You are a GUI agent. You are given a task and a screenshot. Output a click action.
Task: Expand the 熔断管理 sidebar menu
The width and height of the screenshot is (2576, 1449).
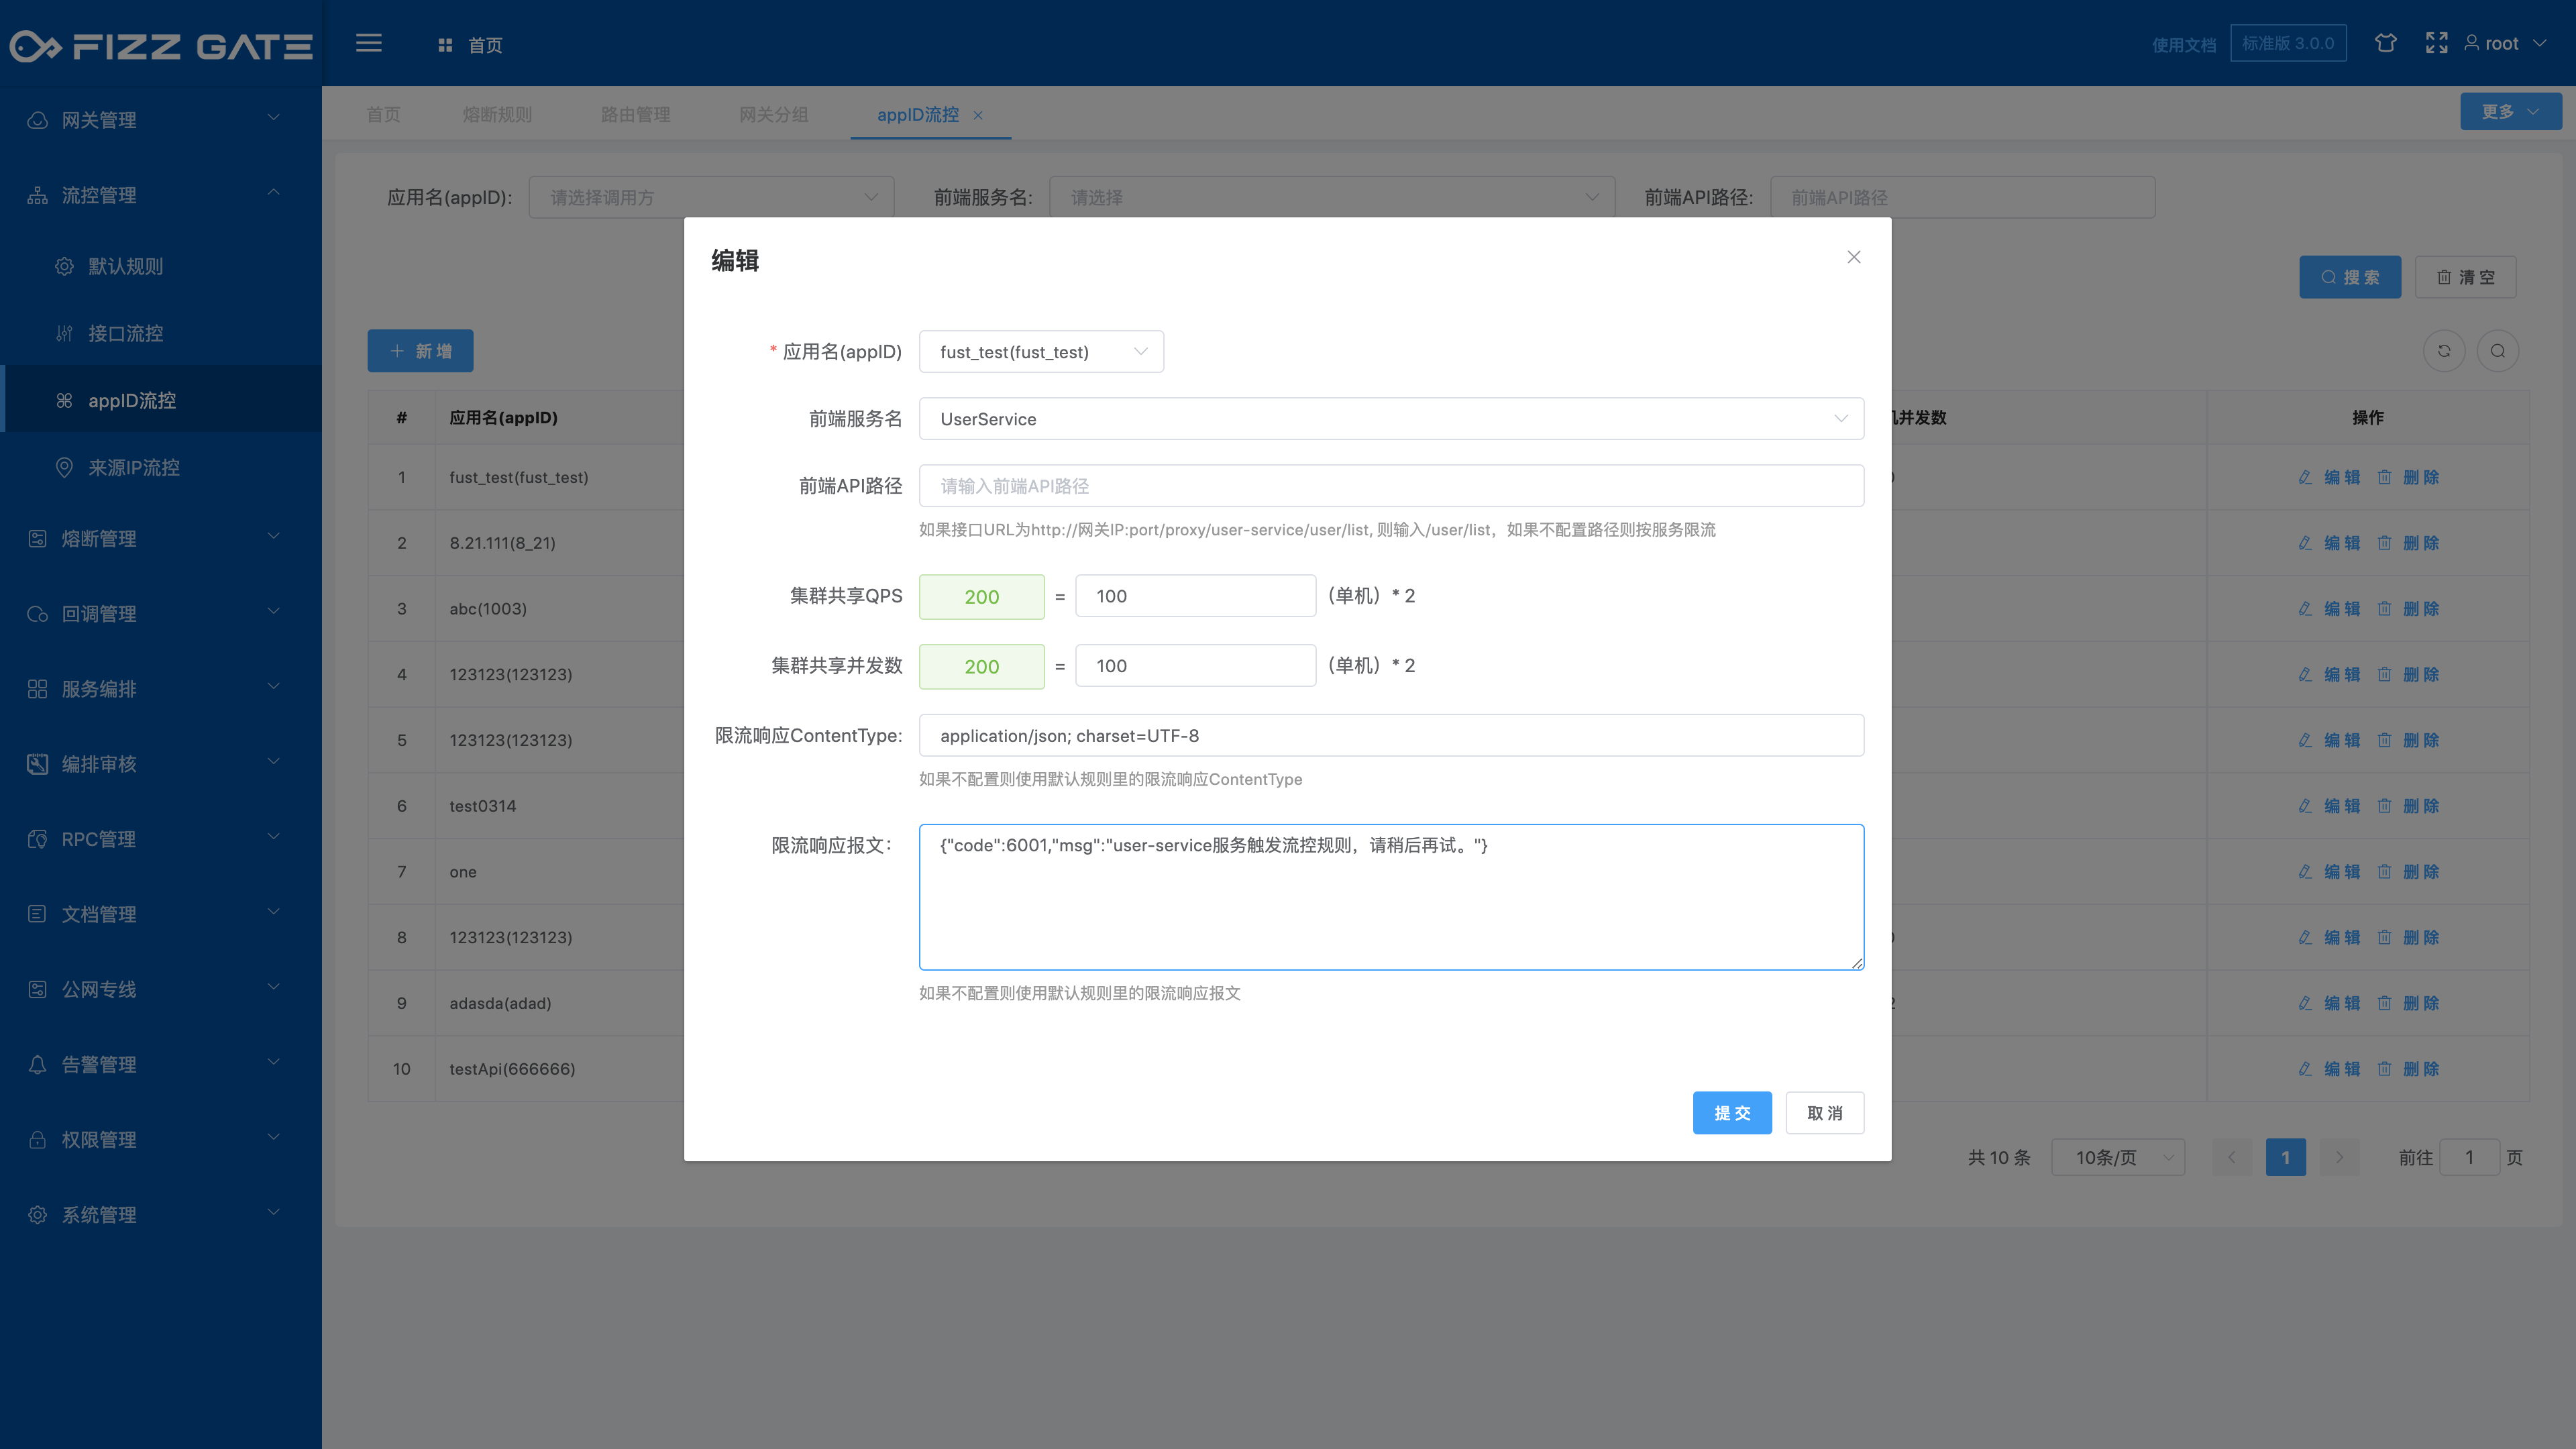pyautogui.click(x=161, y=538)
